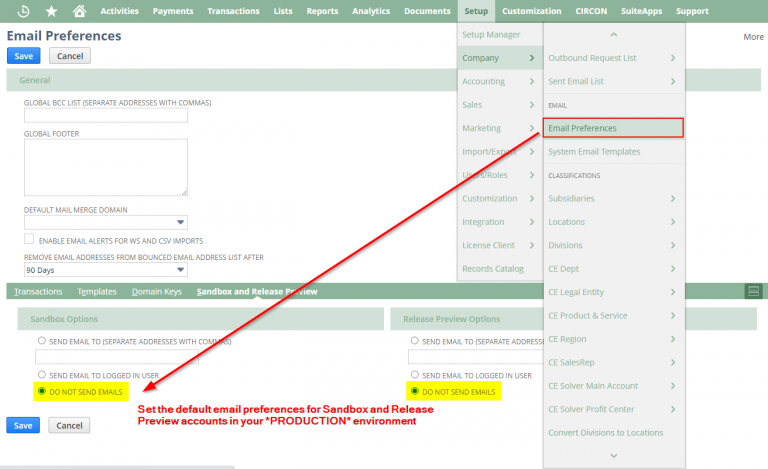The width and height of the screenshot is (768, 469).
Task: Open the Reports menu
Action: click(x=322, y=11)
